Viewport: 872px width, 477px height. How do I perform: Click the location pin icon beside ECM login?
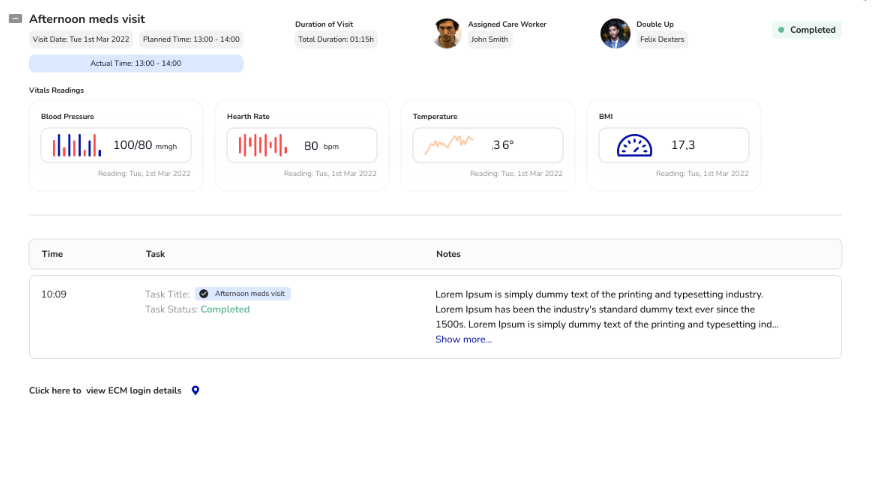point(195,390)
